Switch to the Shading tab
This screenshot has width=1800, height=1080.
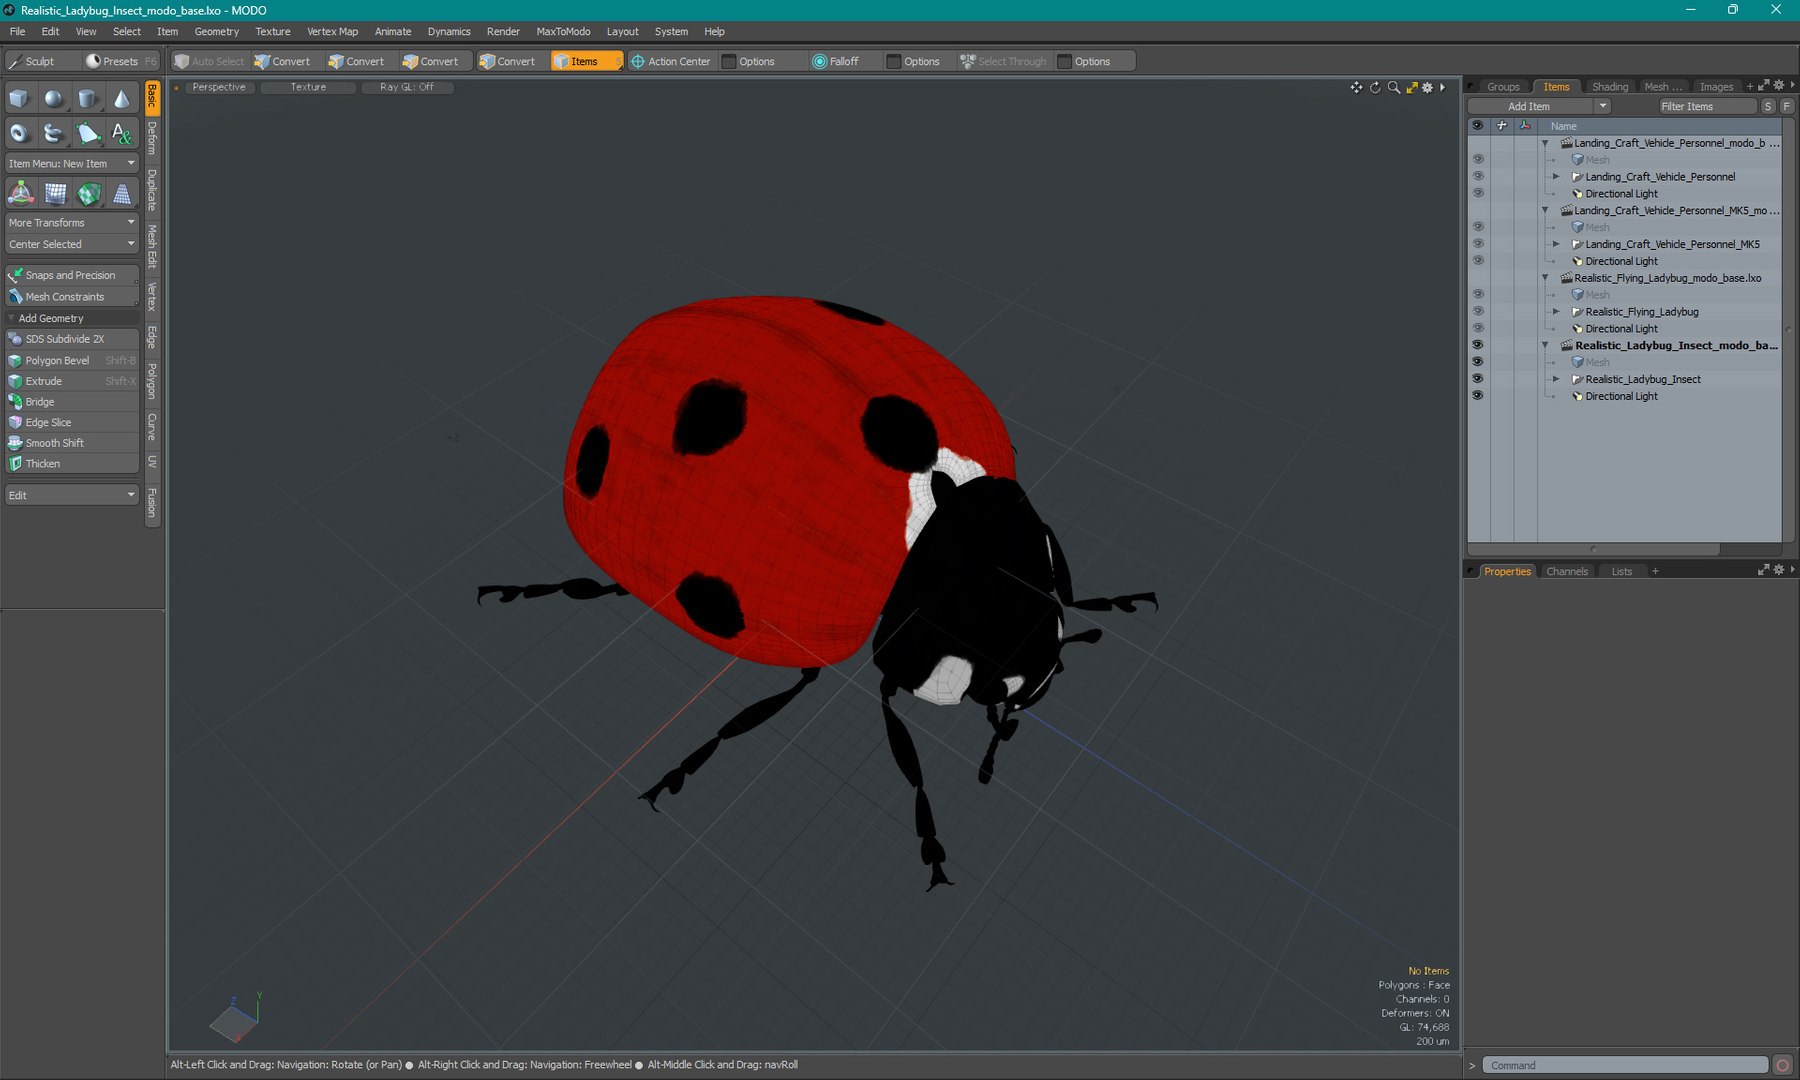click(x=1609, y=87)
